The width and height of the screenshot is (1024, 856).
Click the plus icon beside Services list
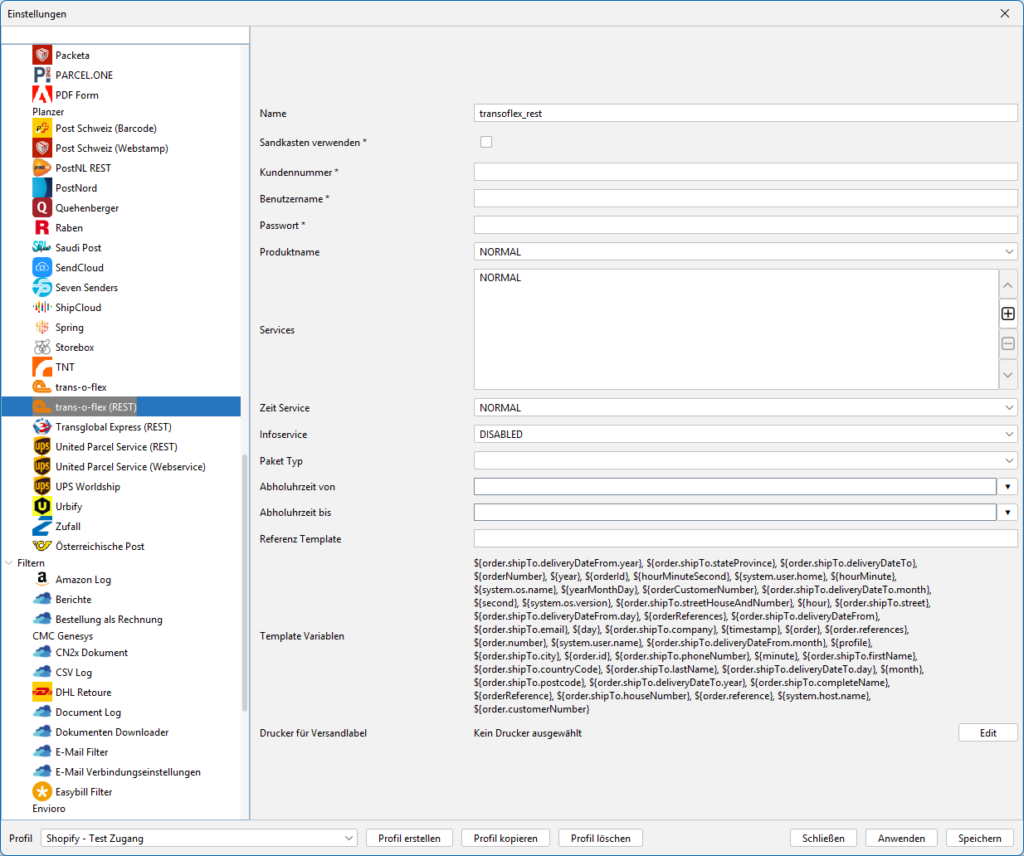click(1008, 314)
